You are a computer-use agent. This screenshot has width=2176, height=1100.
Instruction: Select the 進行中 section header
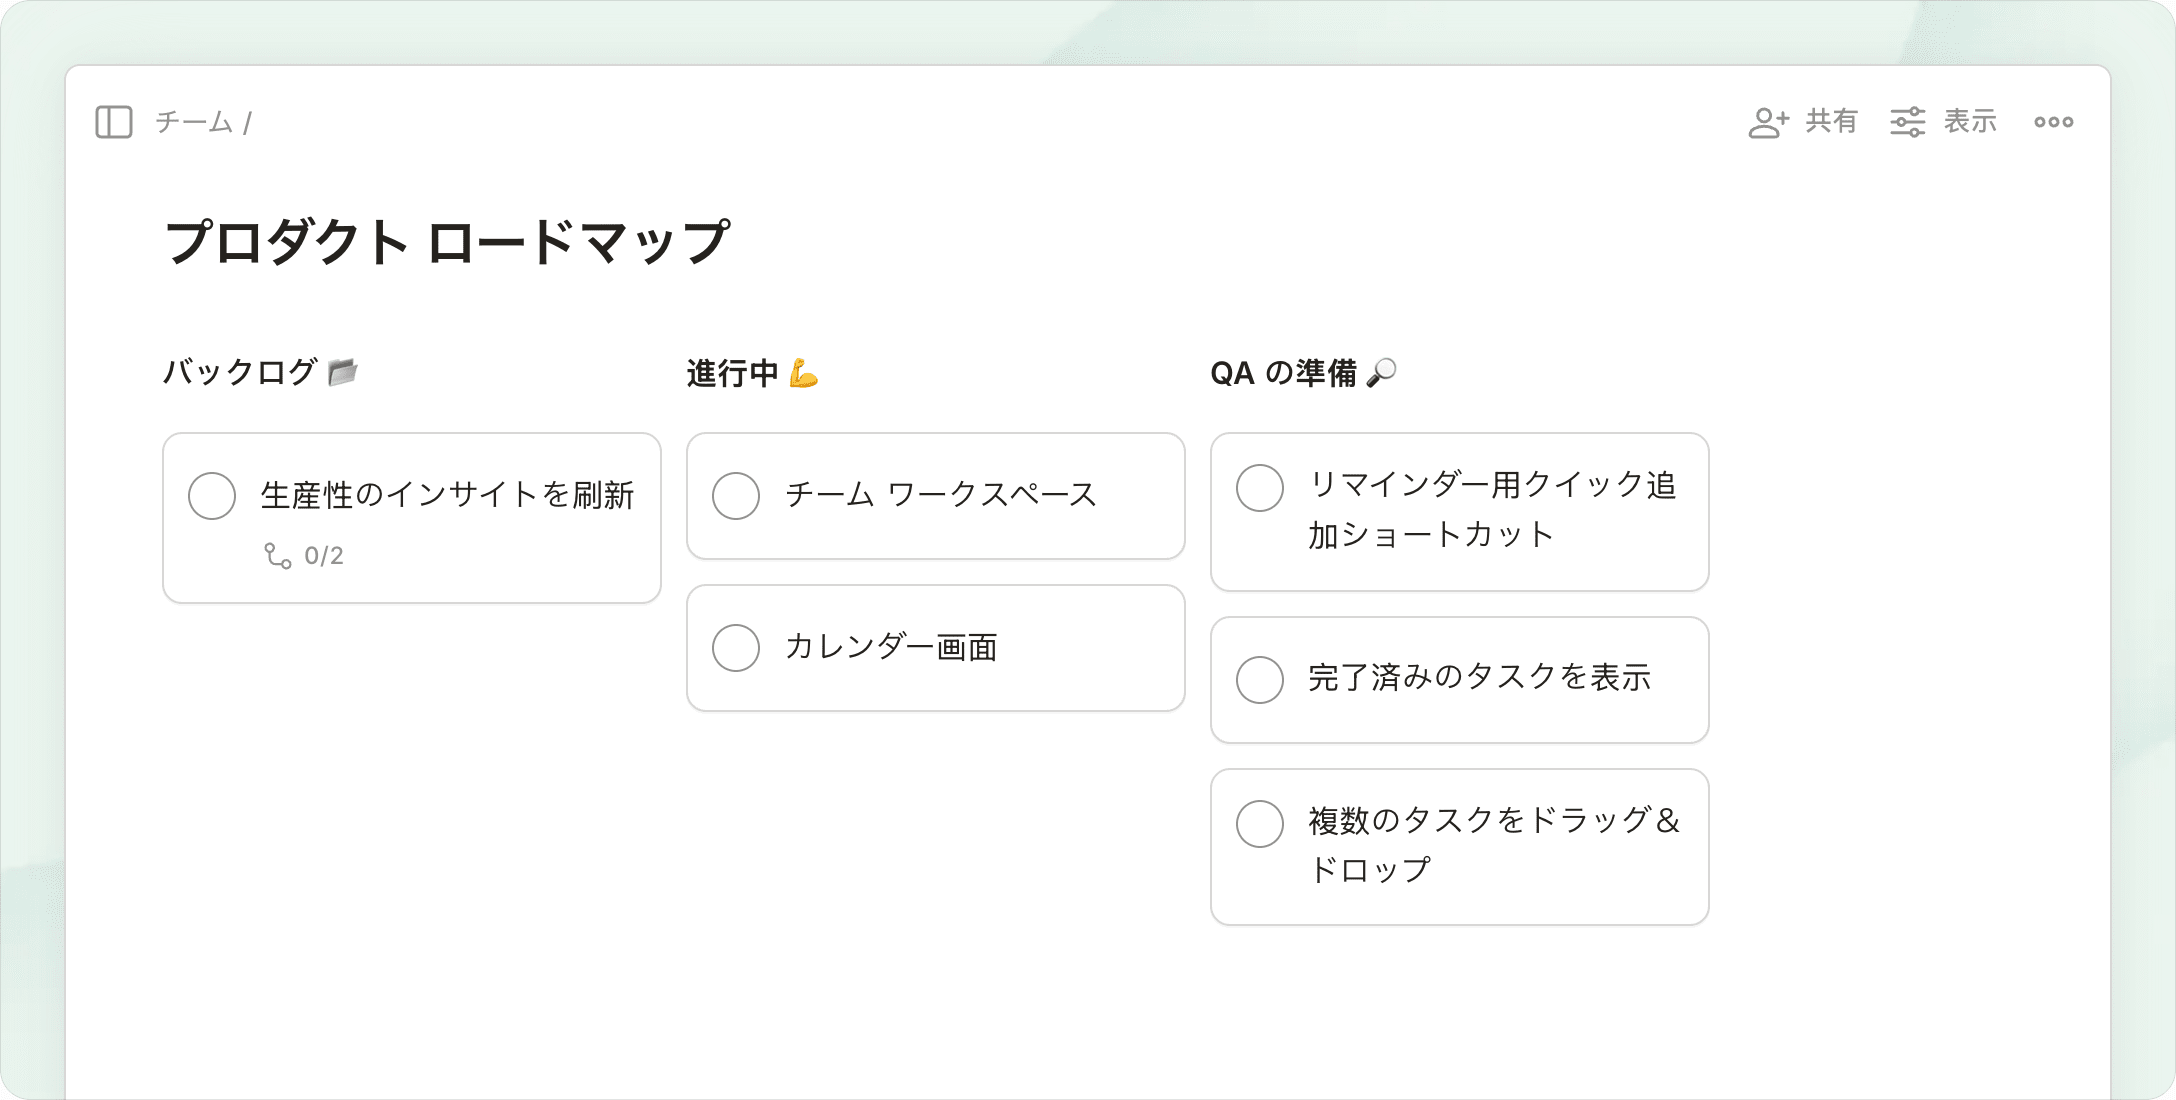pyautogui.click(x=732, y=373)
